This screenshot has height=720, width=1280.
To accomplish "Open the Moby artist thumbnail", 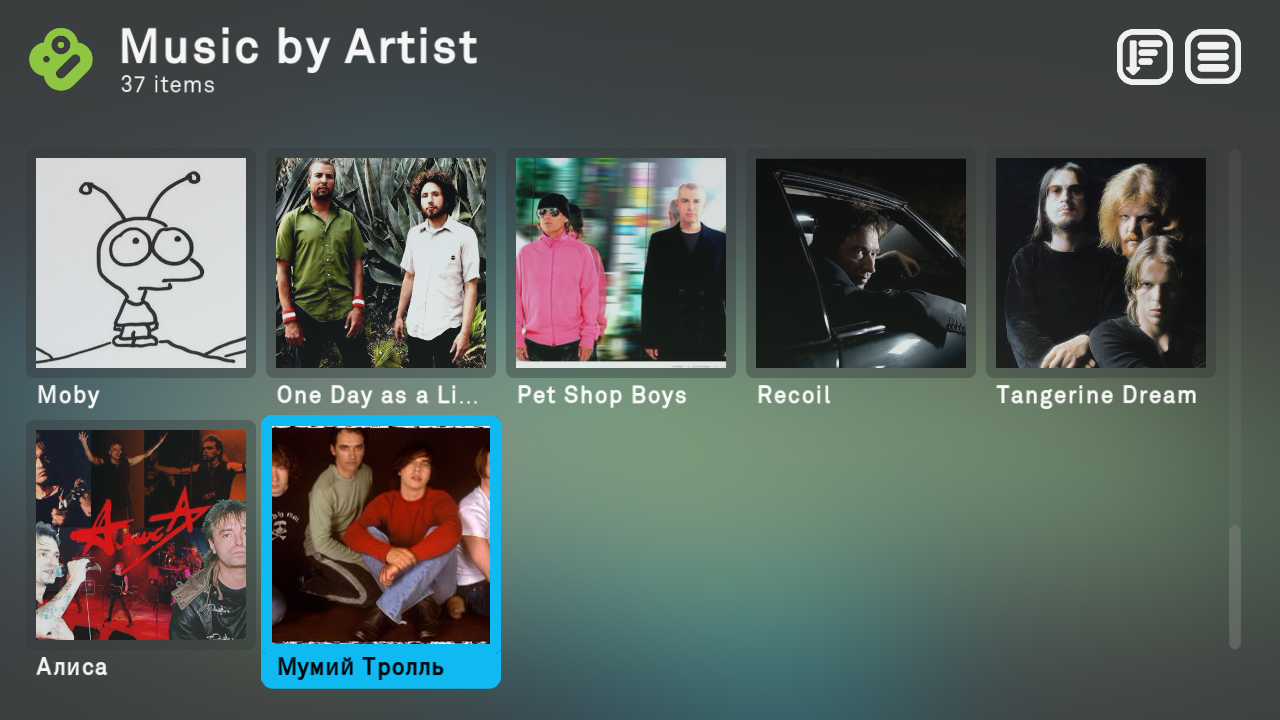I will click(x=141, y=263).
